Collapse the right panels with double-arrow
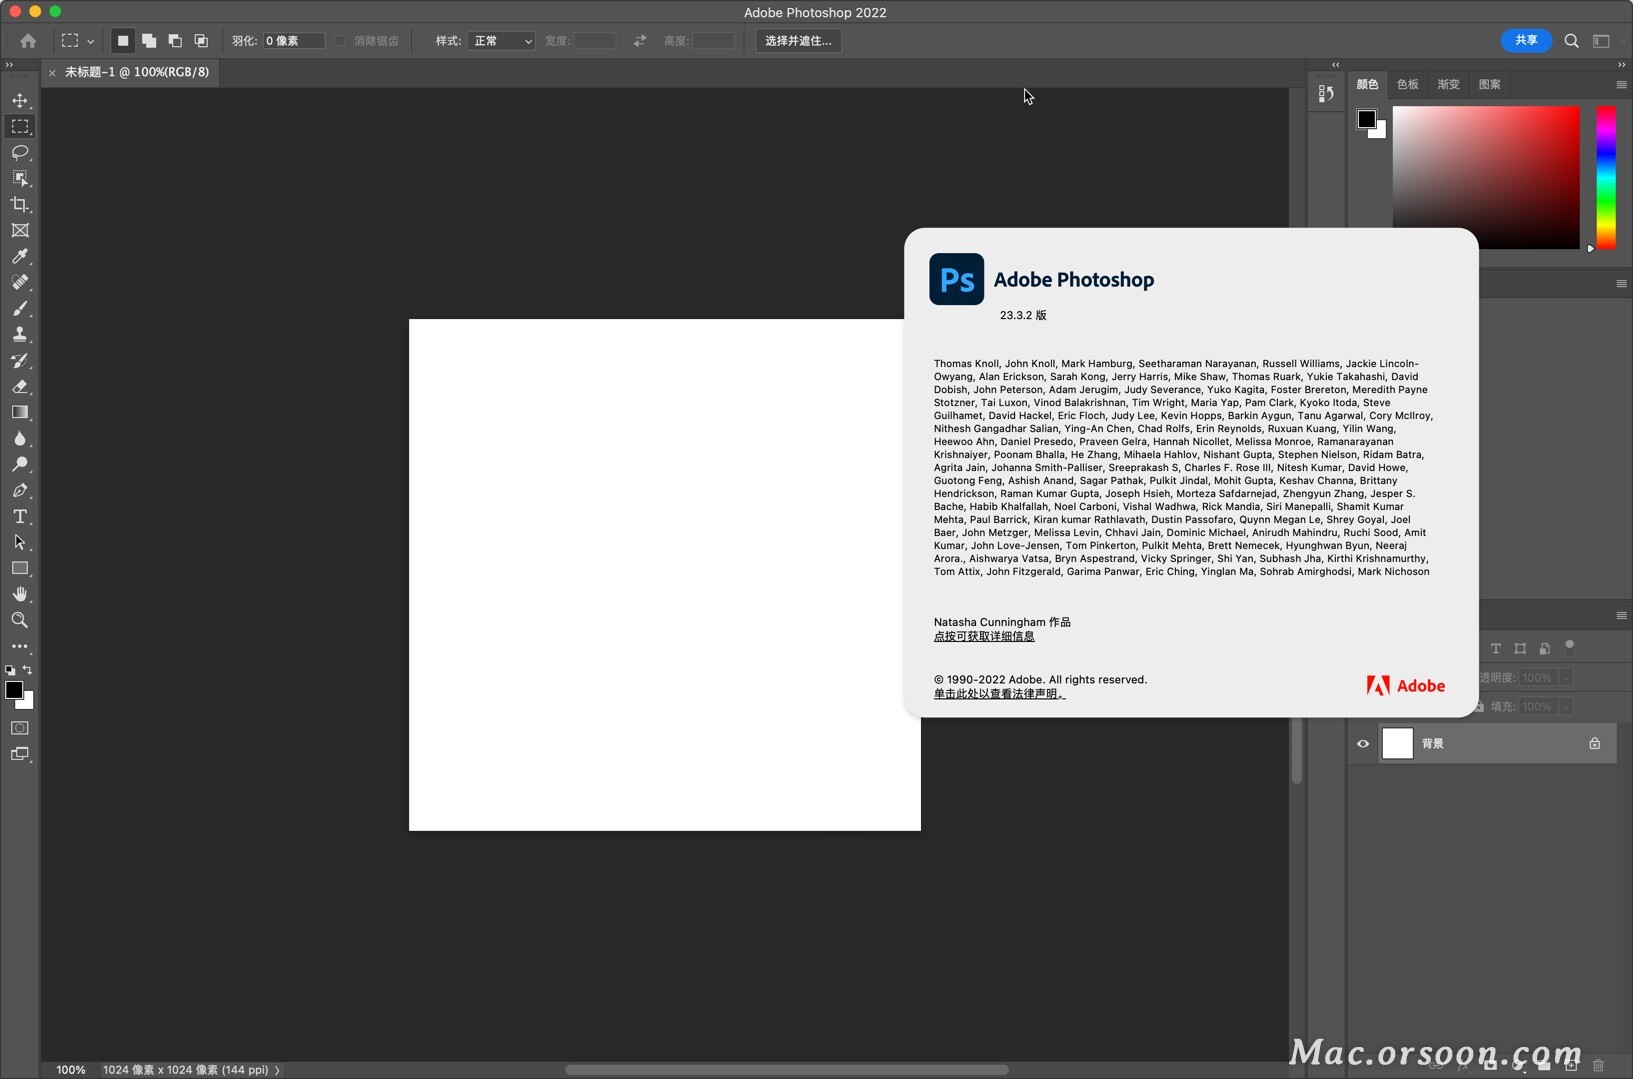Image resolution: width=1633 pixels, height=1079 pixels. [x=1621, y=64]
